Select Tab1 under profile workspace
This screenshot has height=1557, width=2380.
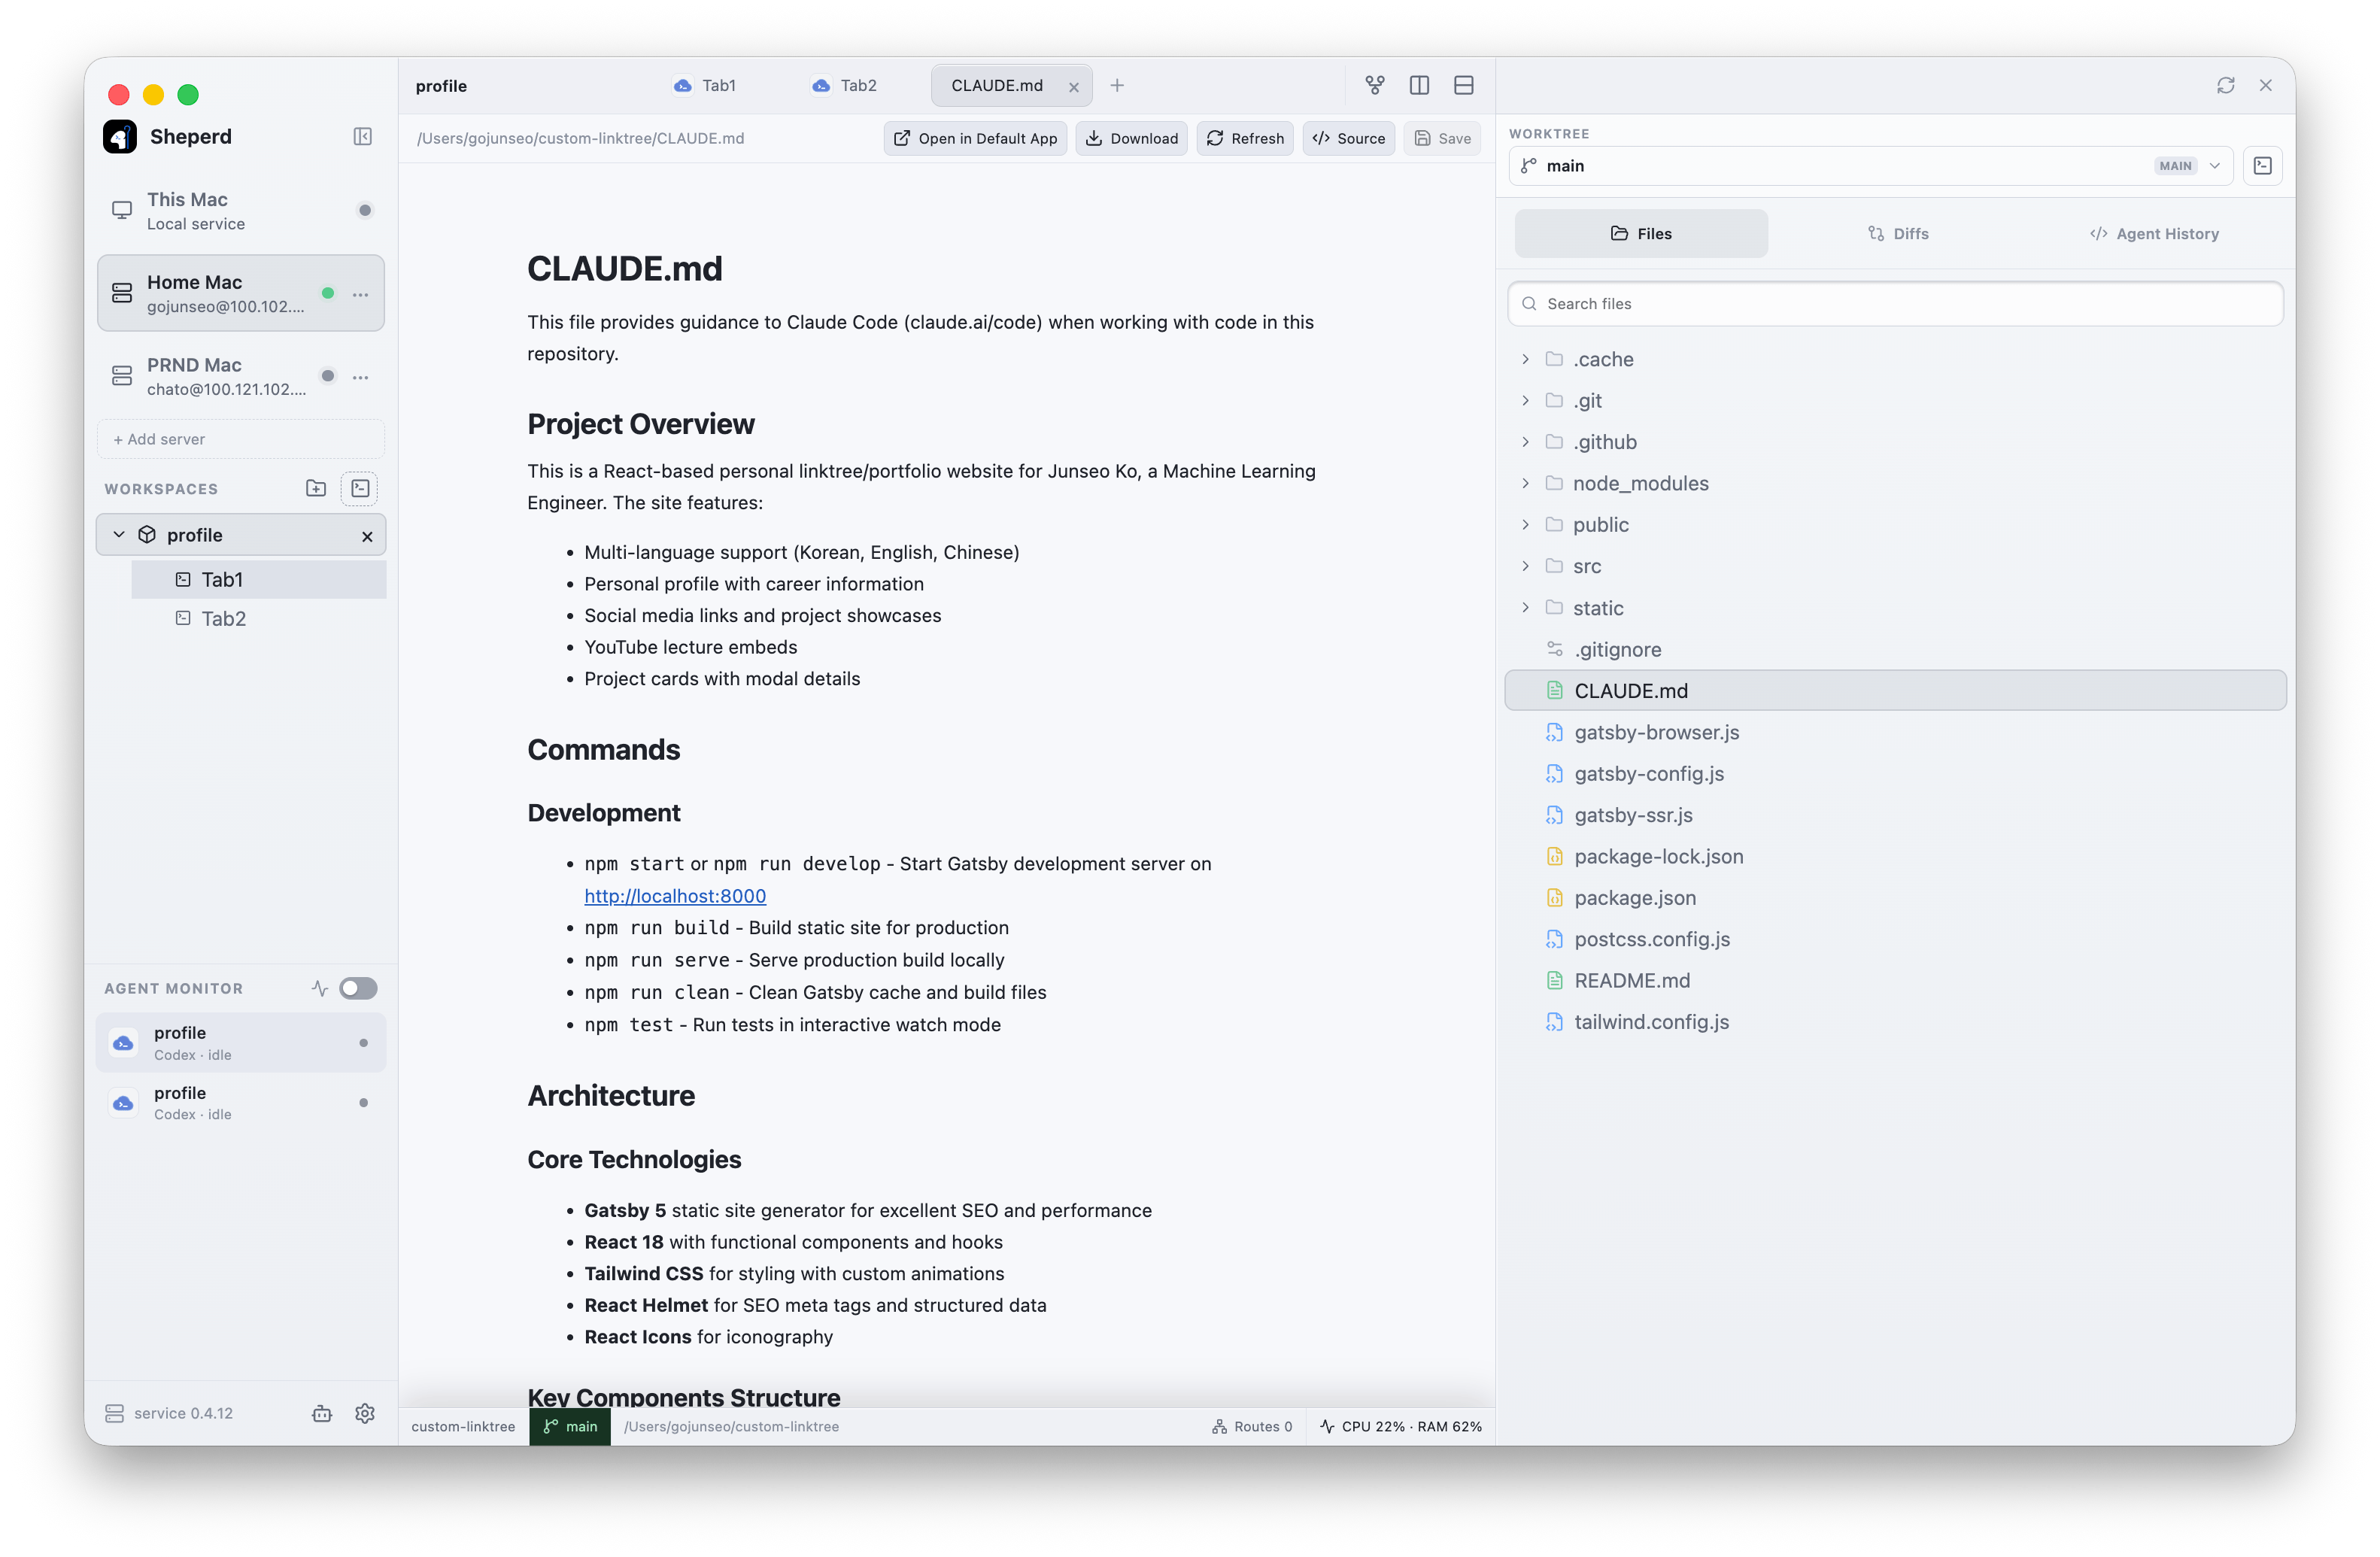click(259, 580)
